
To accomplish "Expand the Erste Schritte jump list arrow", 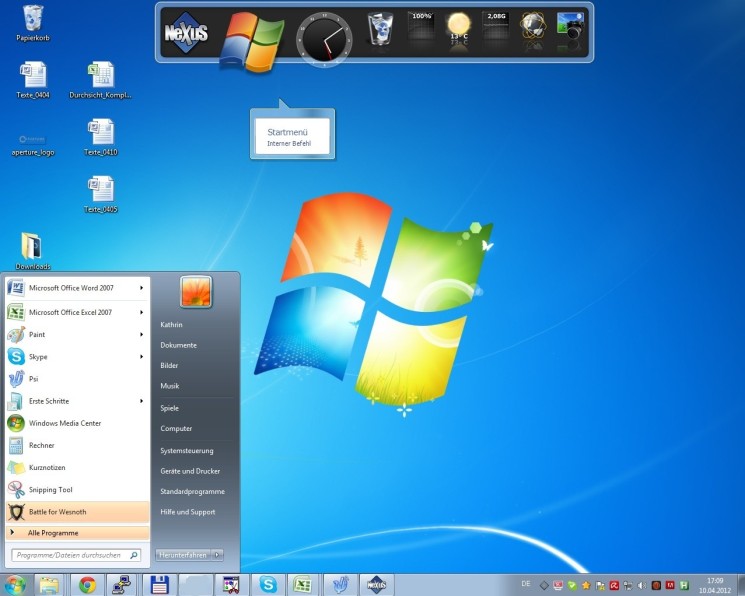I will click(x=142, y=401).
